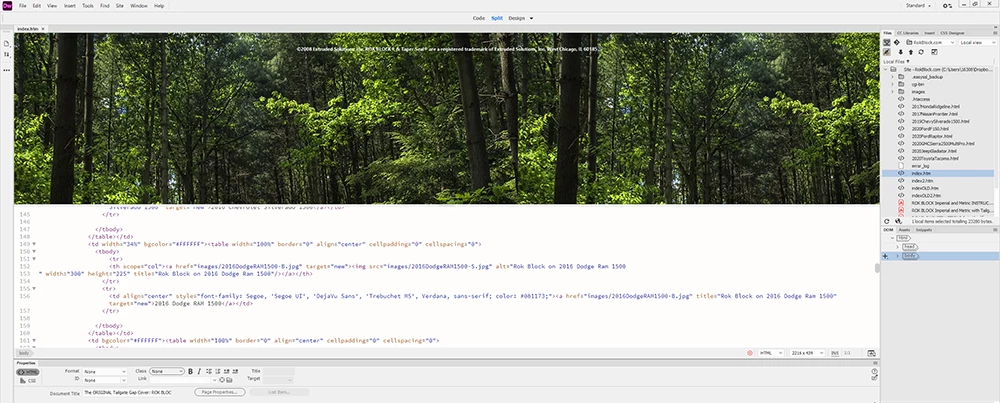This screenshot has height=403, width=1000.
Task: Click the body tag in tag selector
Action: pos(24,353)
